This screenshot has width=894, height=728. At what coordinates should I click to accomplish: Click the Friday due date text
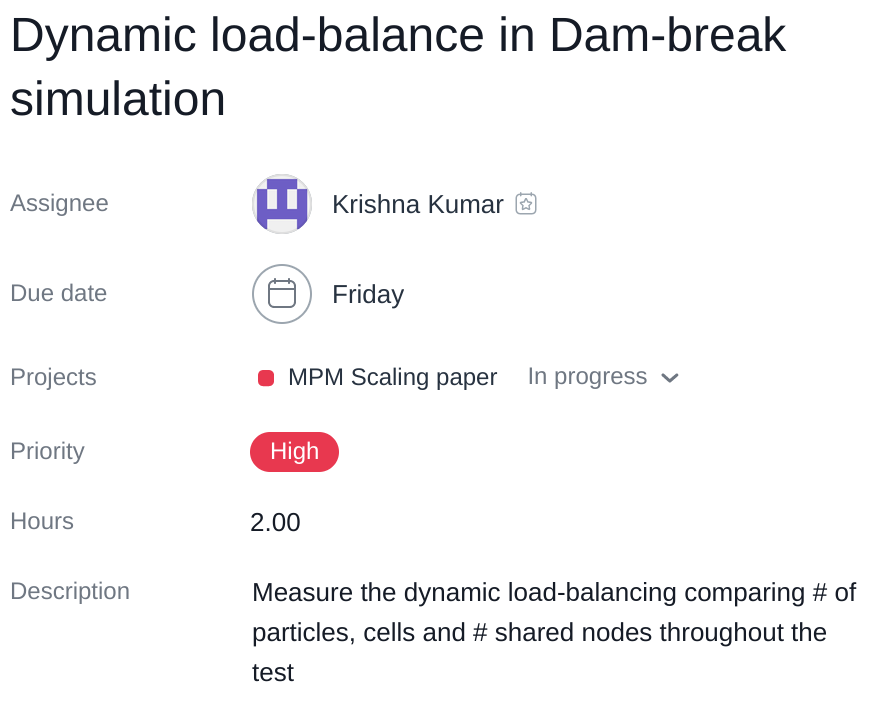[x=368, y=295]
